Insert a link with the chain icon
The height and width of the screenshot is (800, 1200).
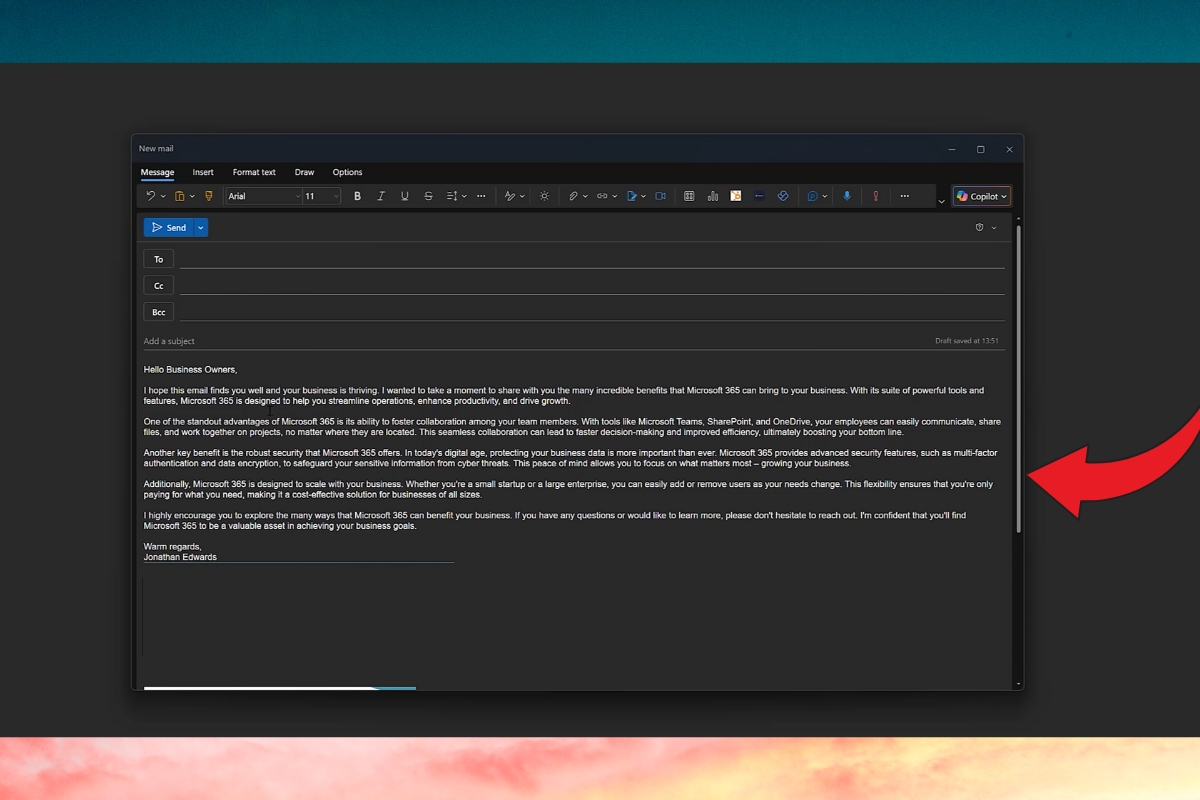point(602,196)
